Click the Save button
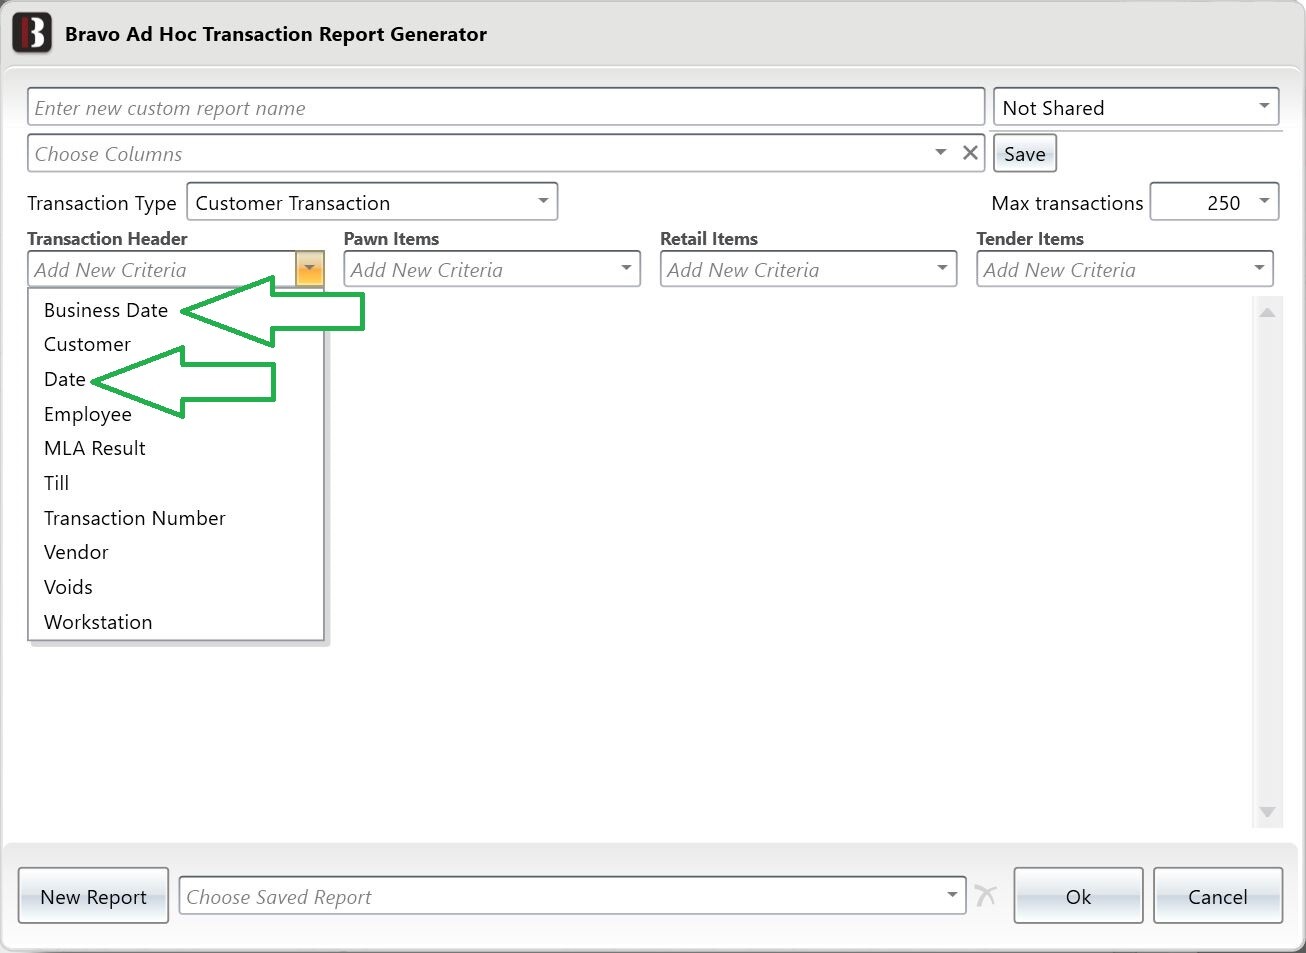This screenshot has height=953, width=1306. (x=1025, y=153)
